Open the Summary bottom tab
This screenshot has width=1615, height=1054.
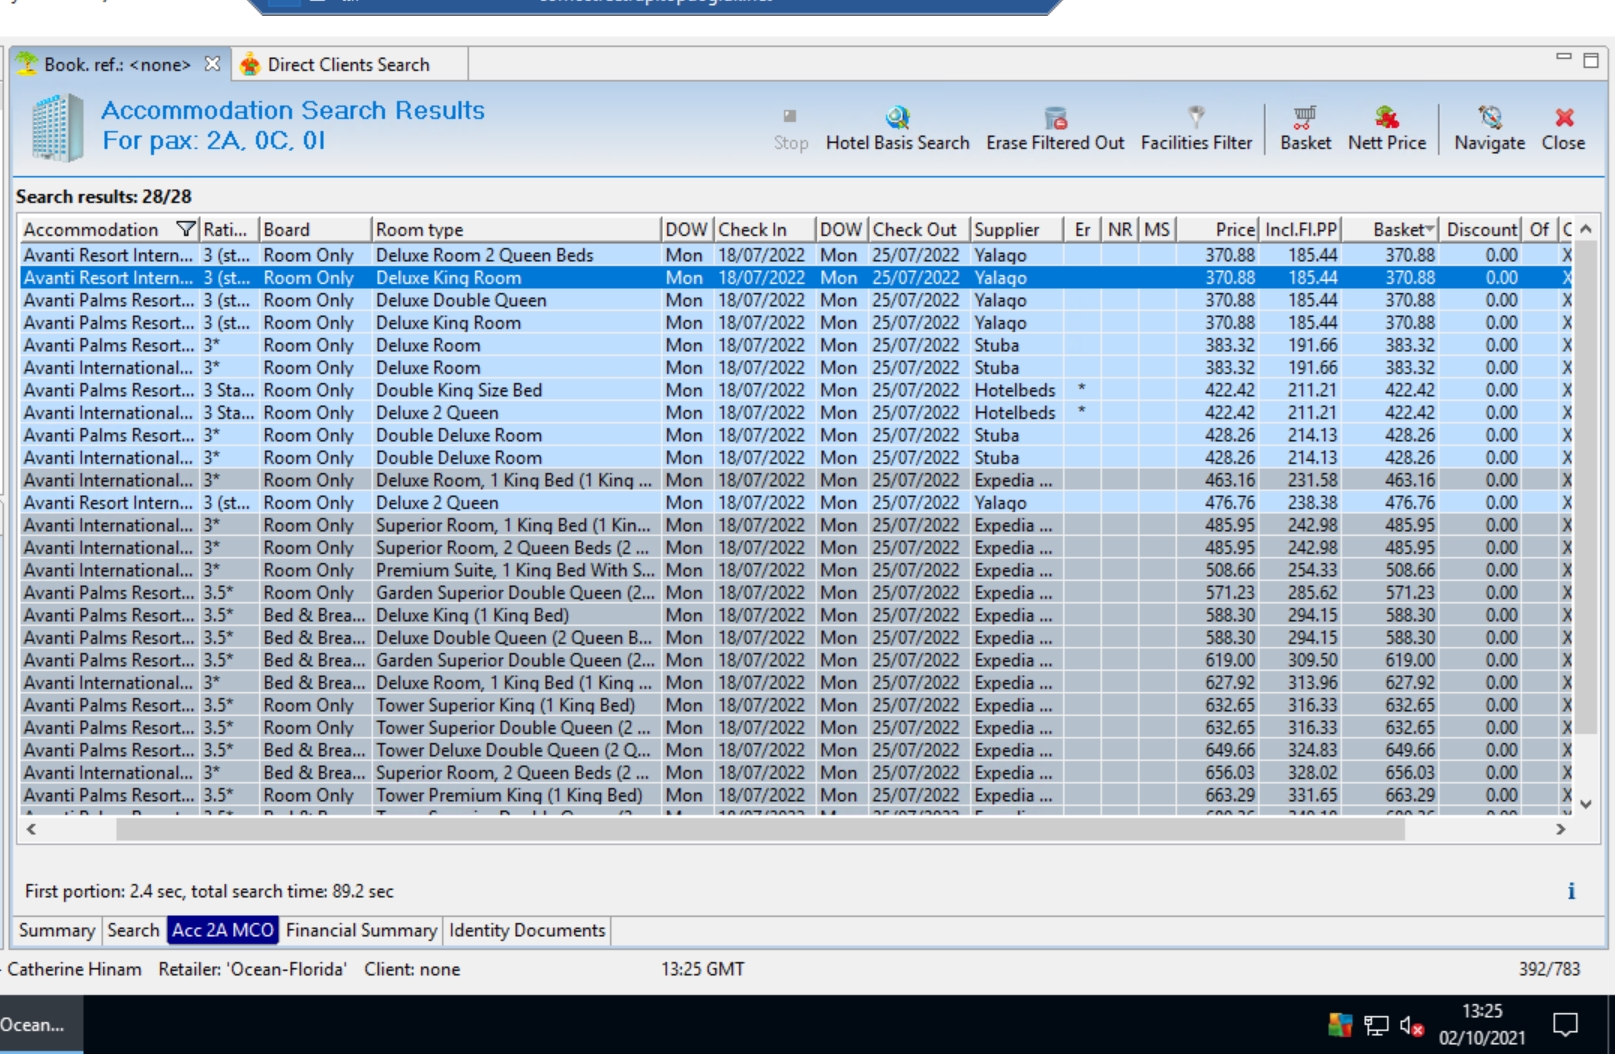57,930
